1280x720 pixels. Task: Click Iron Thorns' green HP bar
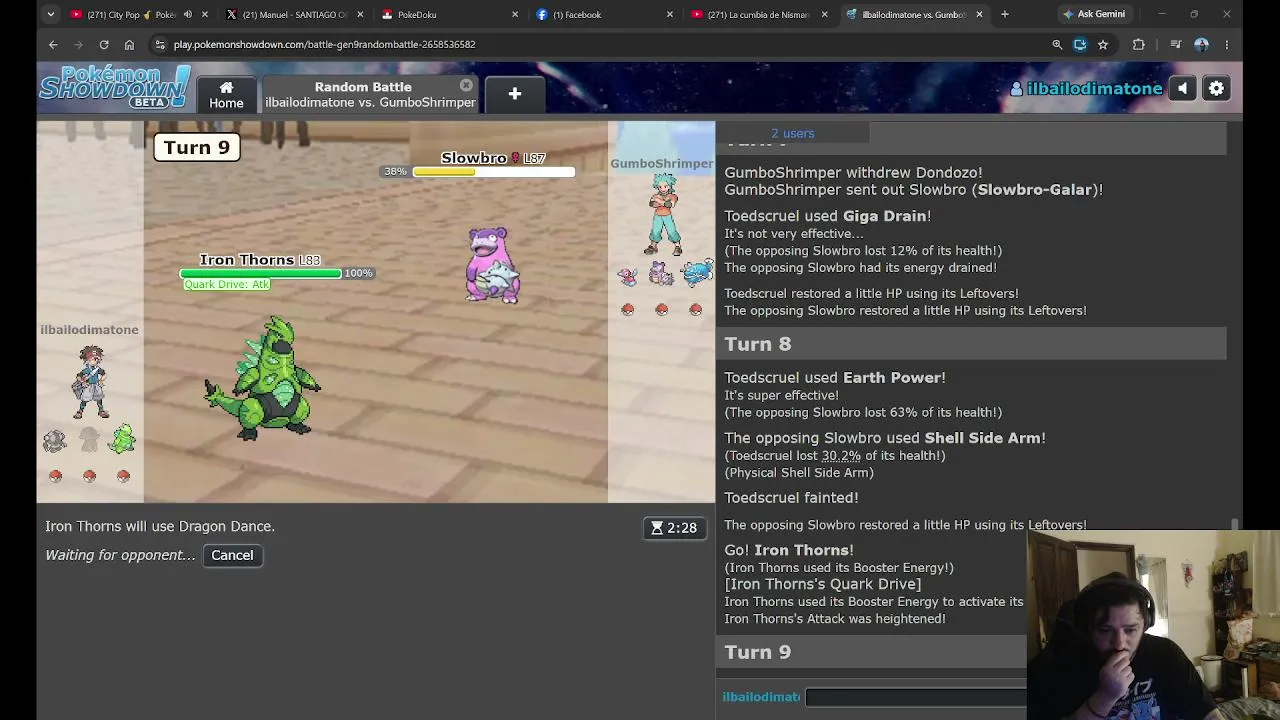[260, 273]
